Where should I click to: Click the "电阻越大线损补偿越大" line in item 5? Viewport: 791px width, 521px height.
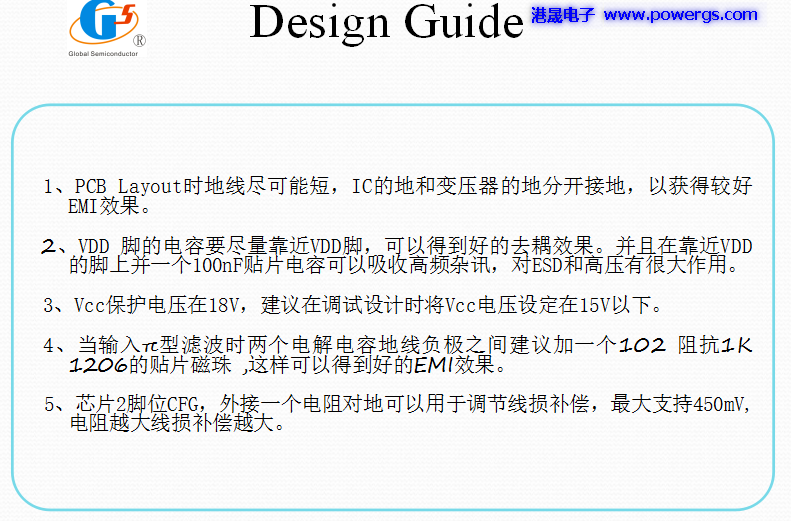(178, 424)
